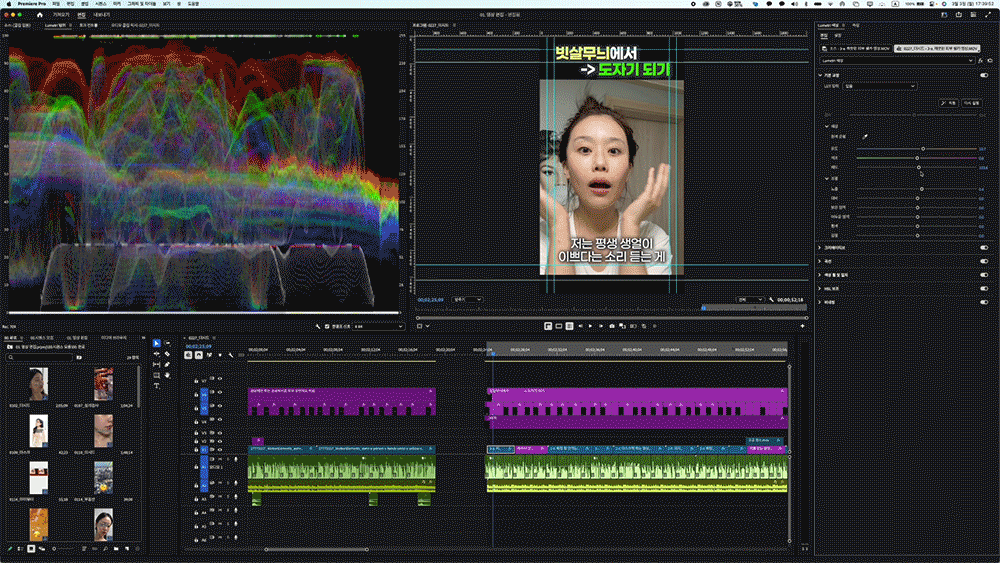Click the Auto button in Lumetri
1000x563 pixels.
tap(948, 103)
